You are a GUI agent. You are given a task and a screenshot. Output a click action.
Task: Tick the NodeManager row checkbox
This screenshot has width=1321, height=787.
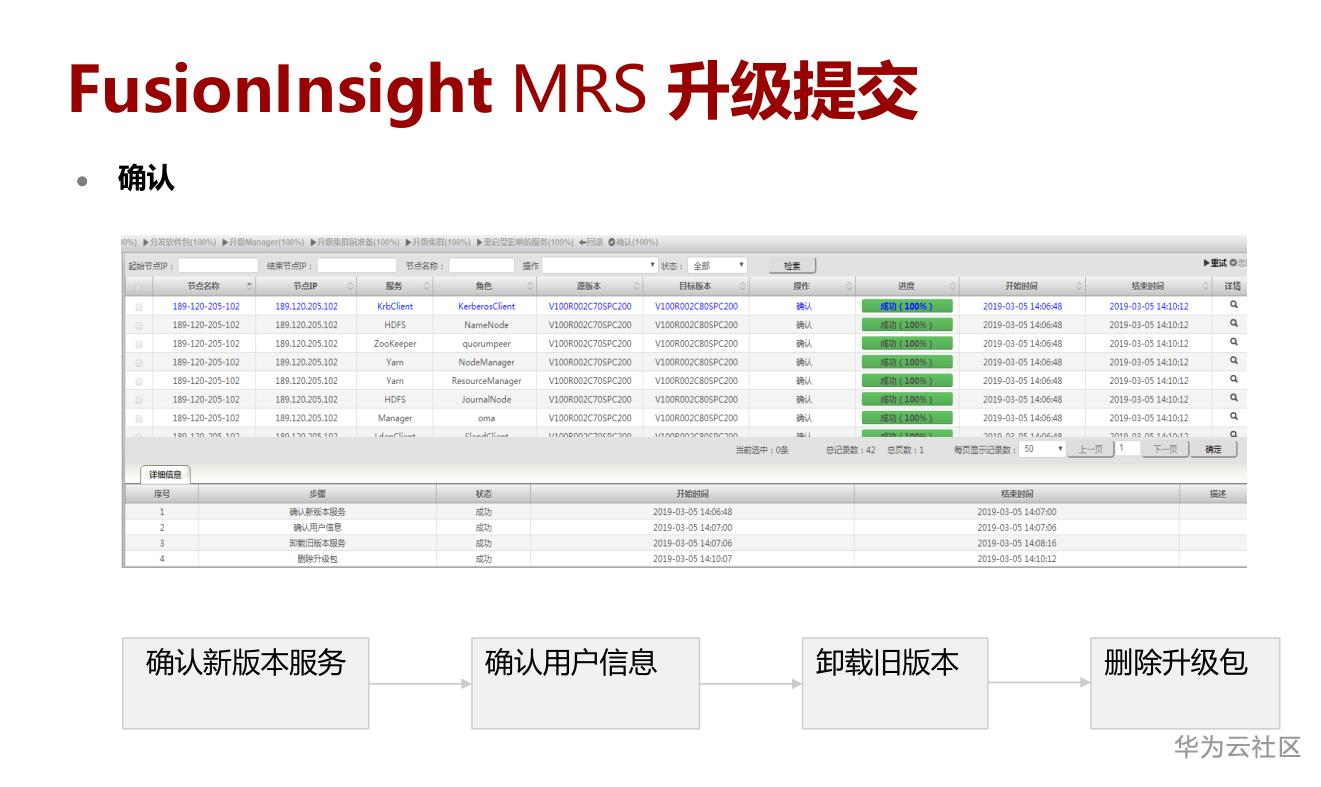point(139,363)
